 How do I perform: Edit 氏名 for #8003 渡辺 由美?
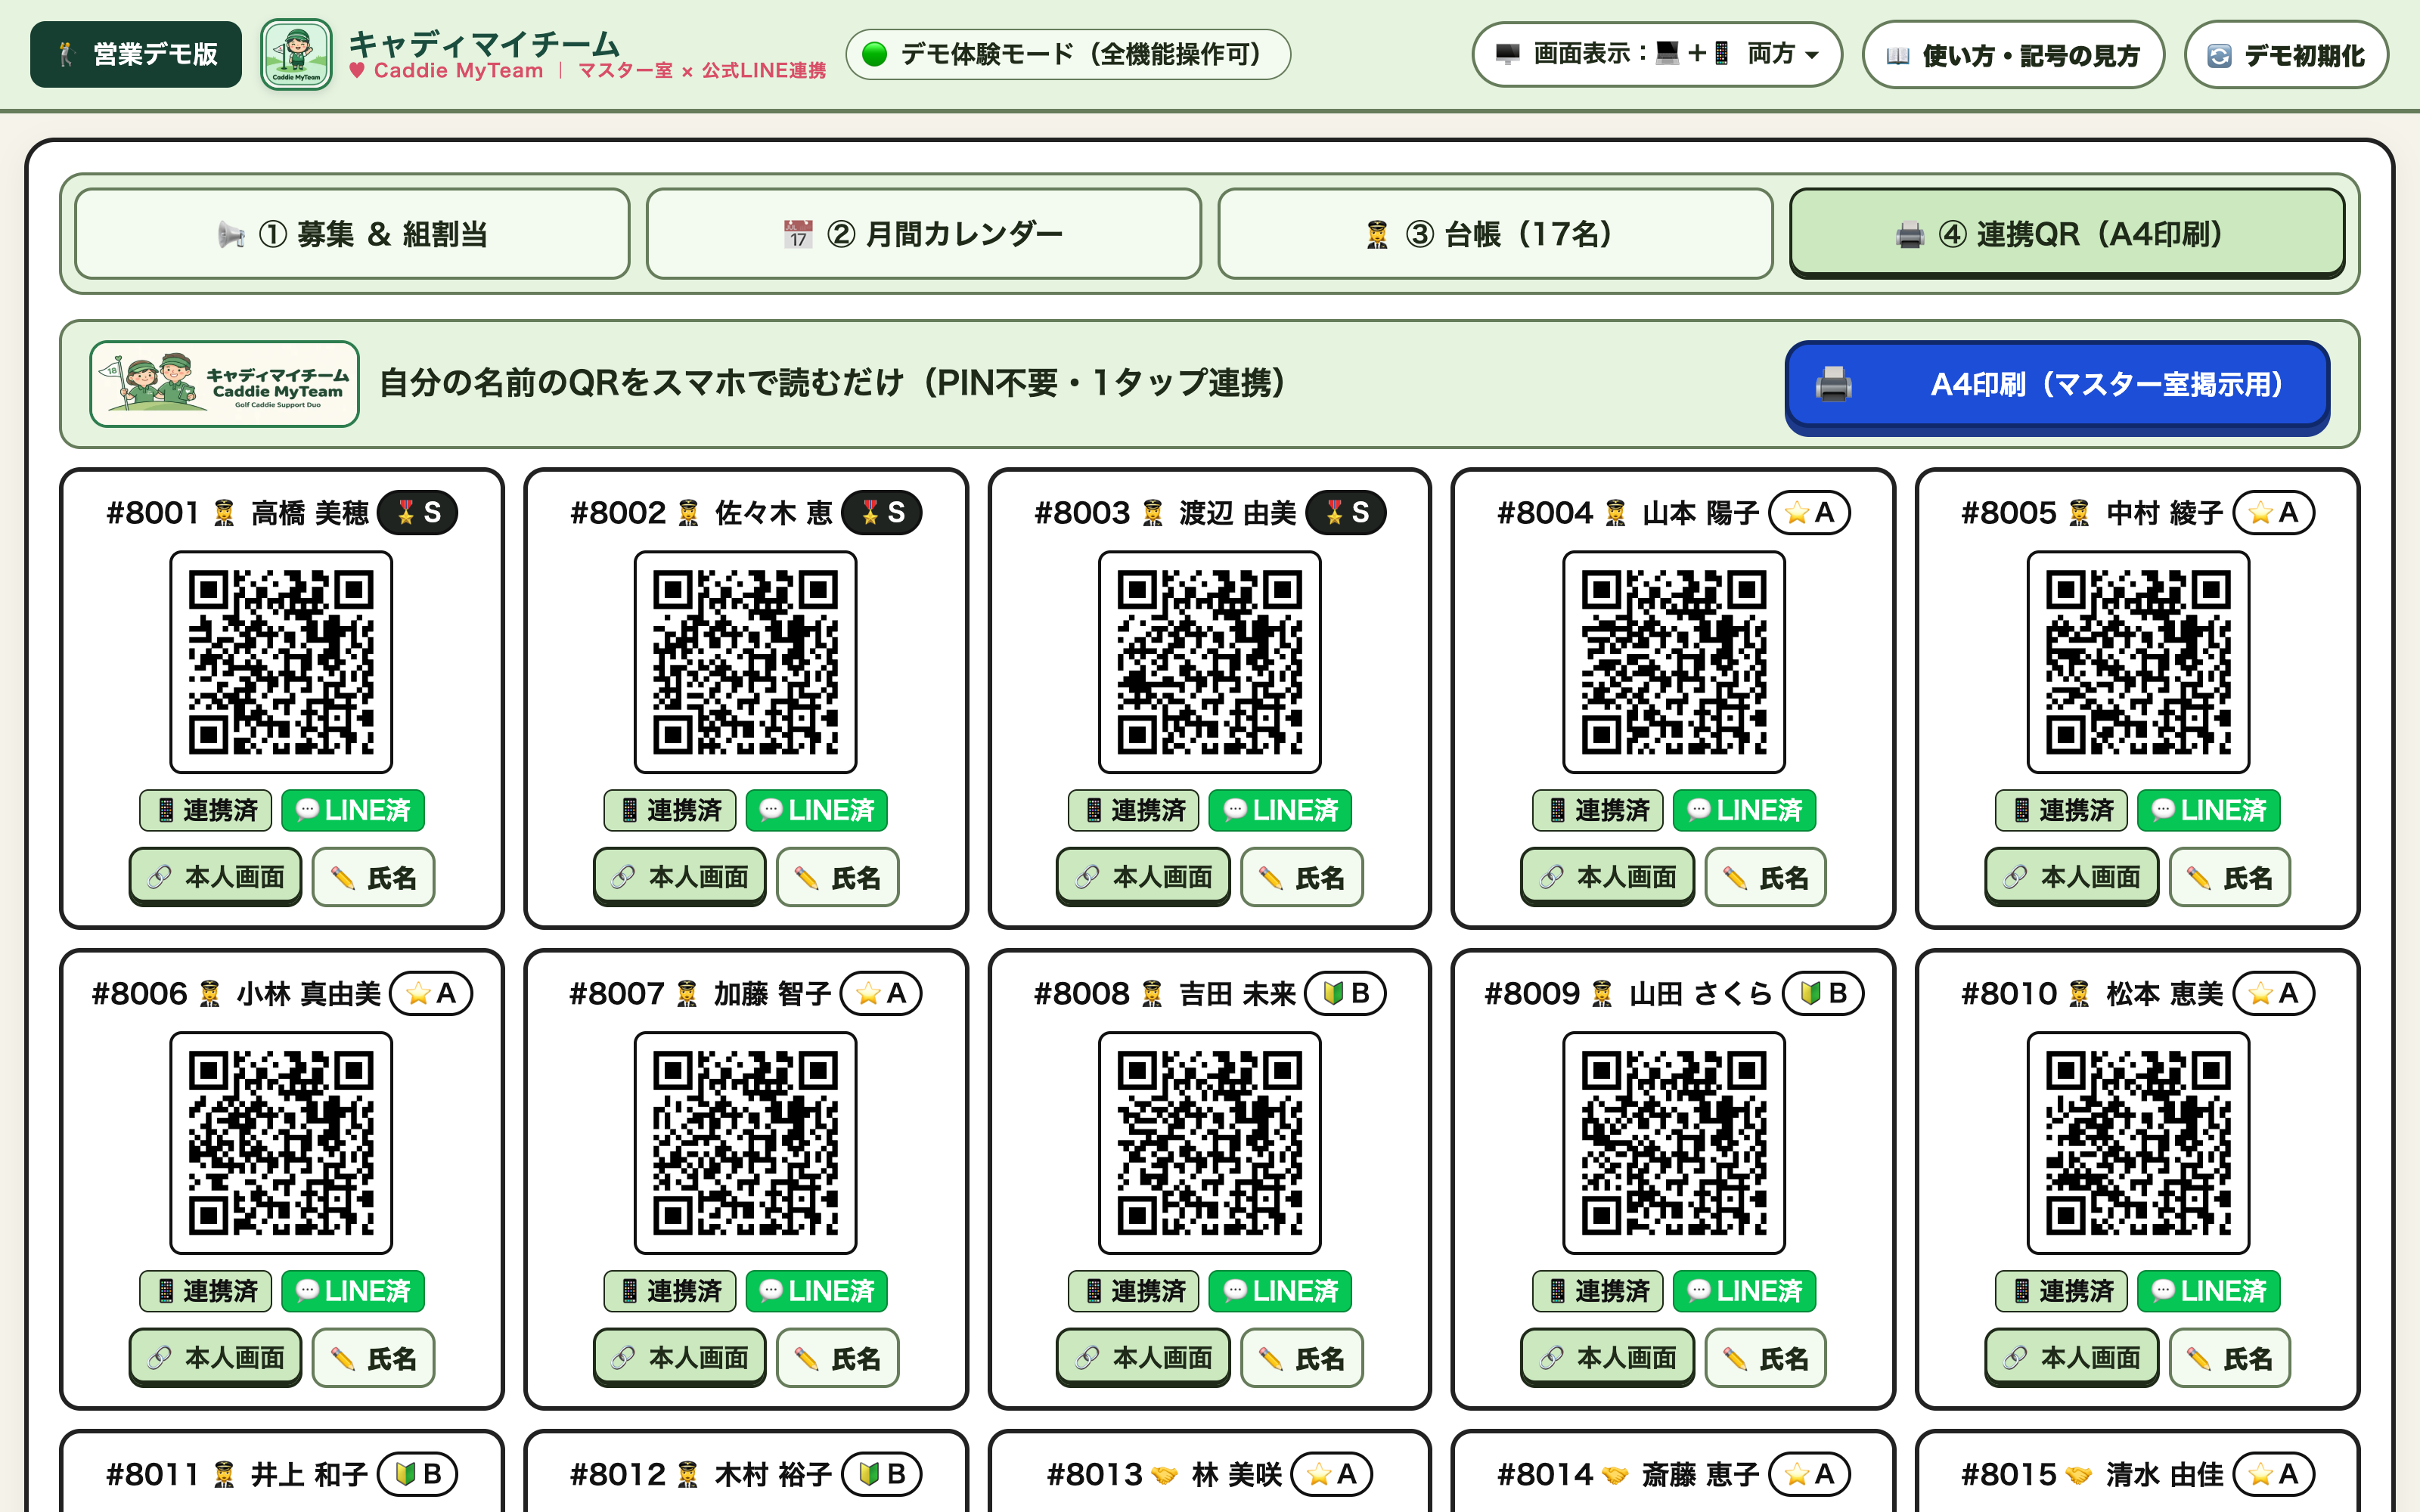coord(1302,877)
